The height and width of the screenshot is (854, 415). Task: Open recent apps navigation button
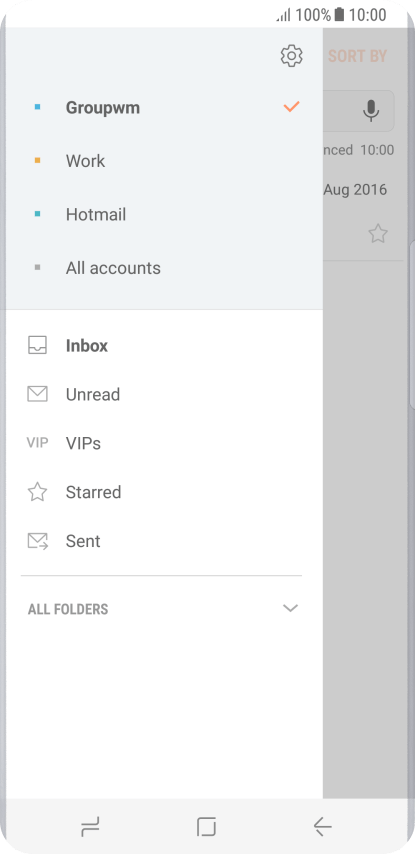pyautogui.click(x=90, y=827)
